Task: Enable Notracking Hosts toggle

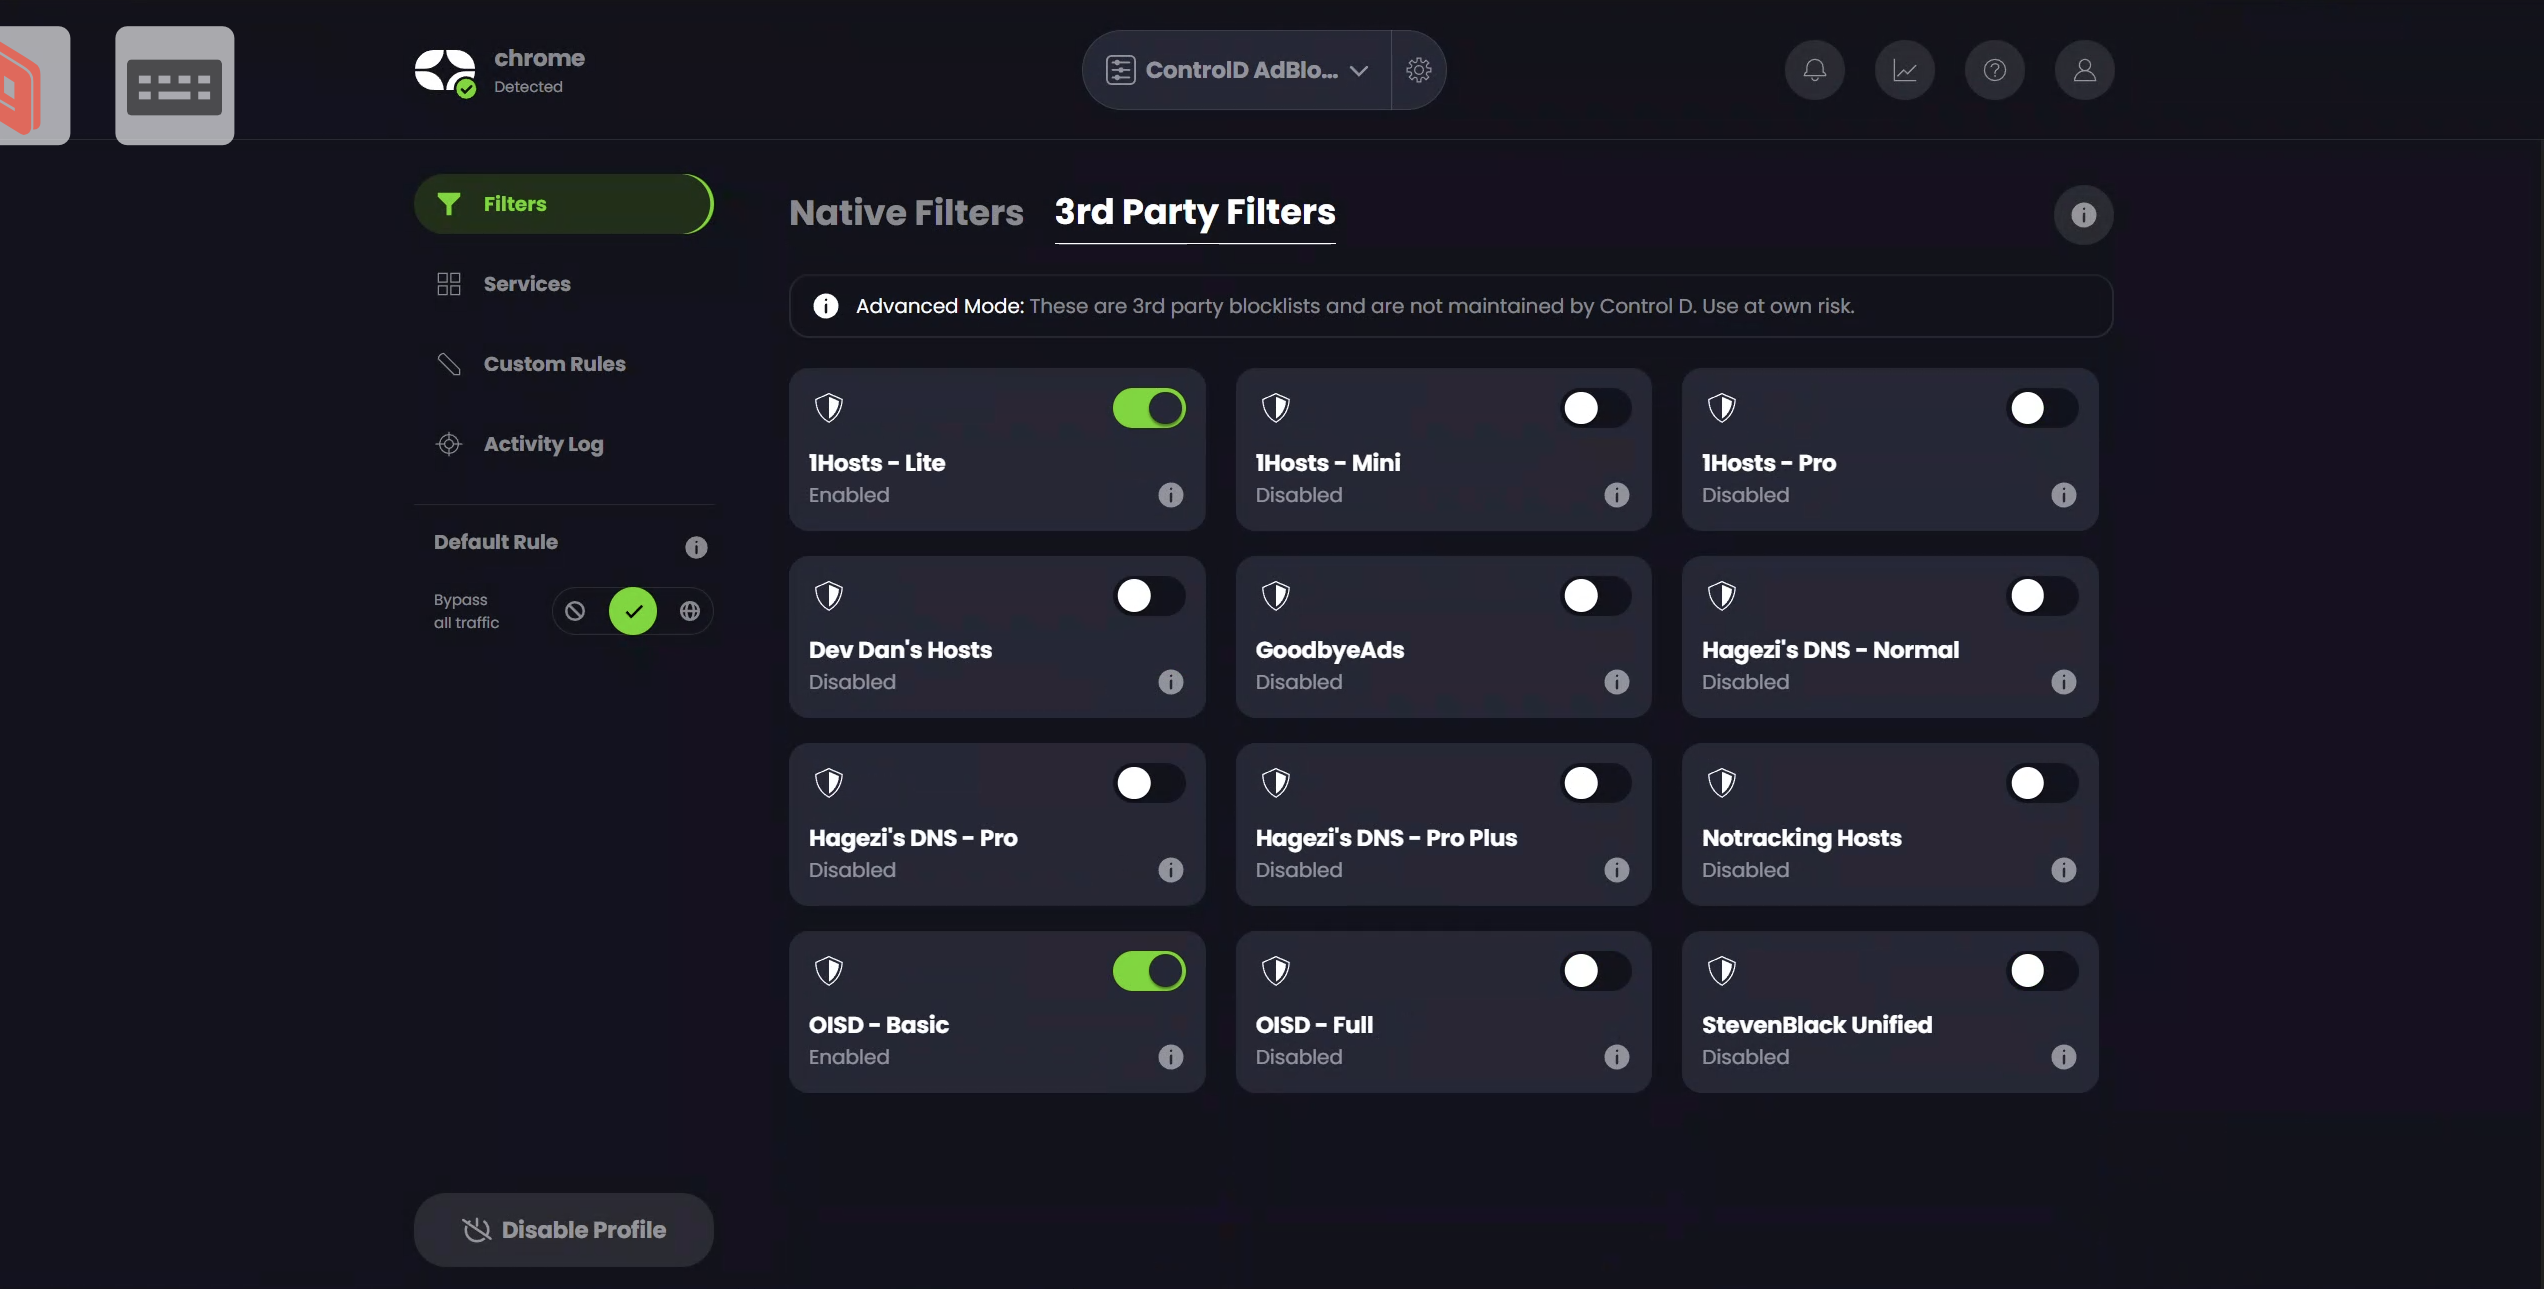Action: point(2042,783)
